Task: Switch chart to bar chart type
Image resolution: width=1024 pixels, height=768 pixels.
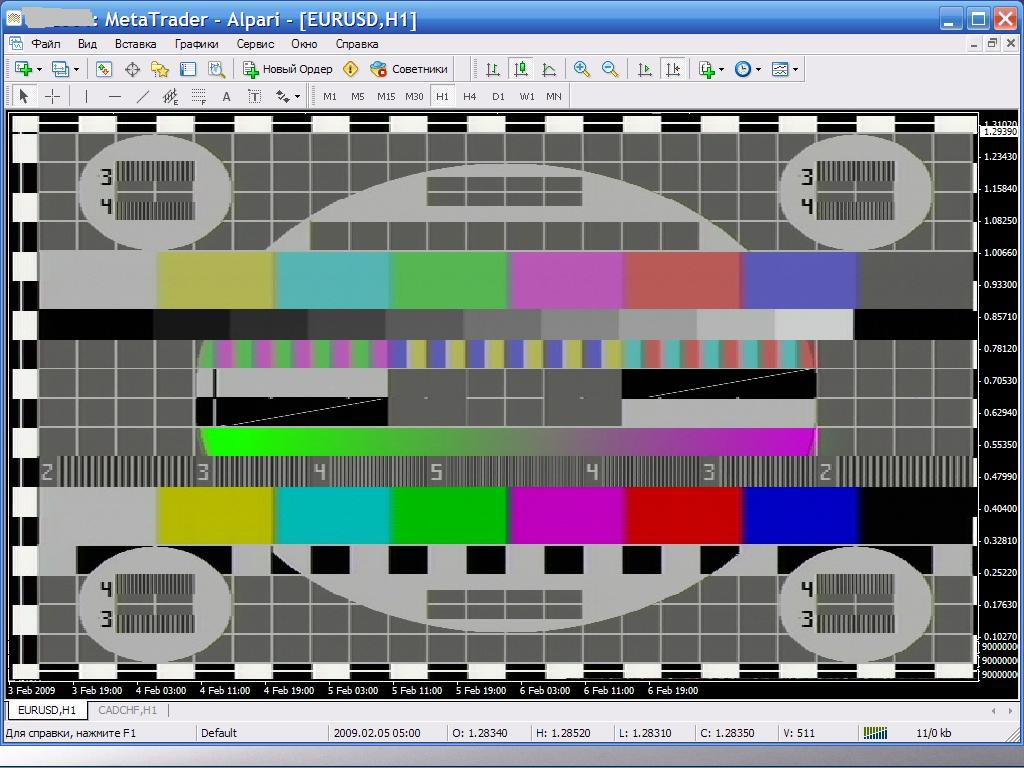Action: point(493,69)
